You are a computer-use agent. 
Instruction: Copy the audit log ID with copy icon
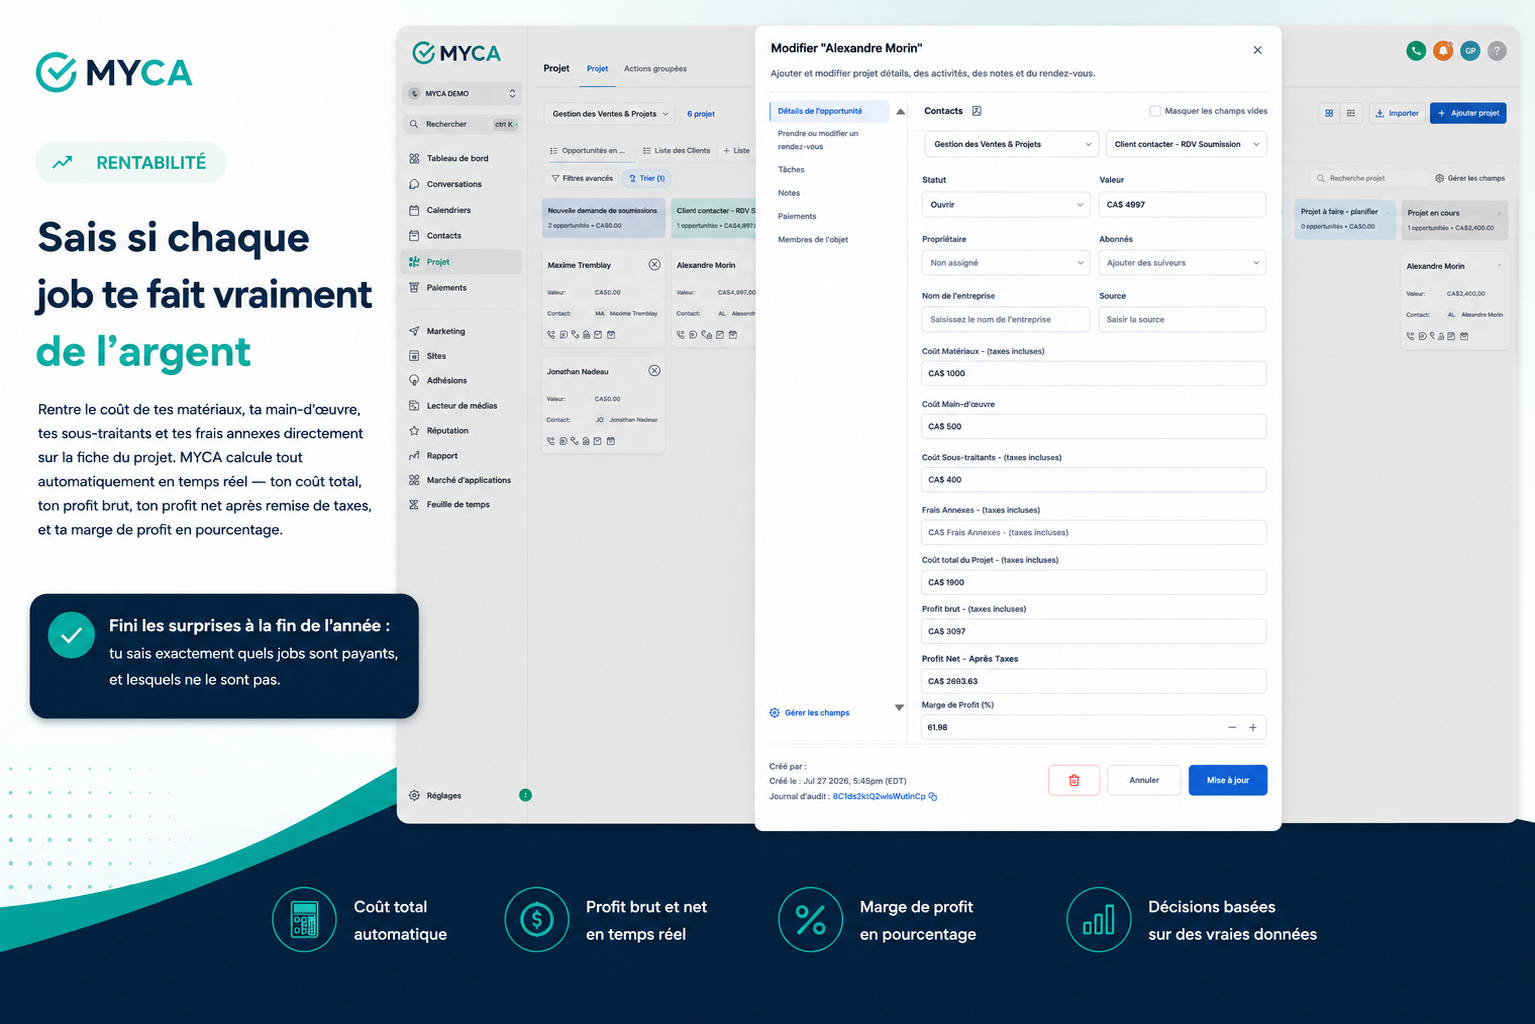[x=933, y=797]
